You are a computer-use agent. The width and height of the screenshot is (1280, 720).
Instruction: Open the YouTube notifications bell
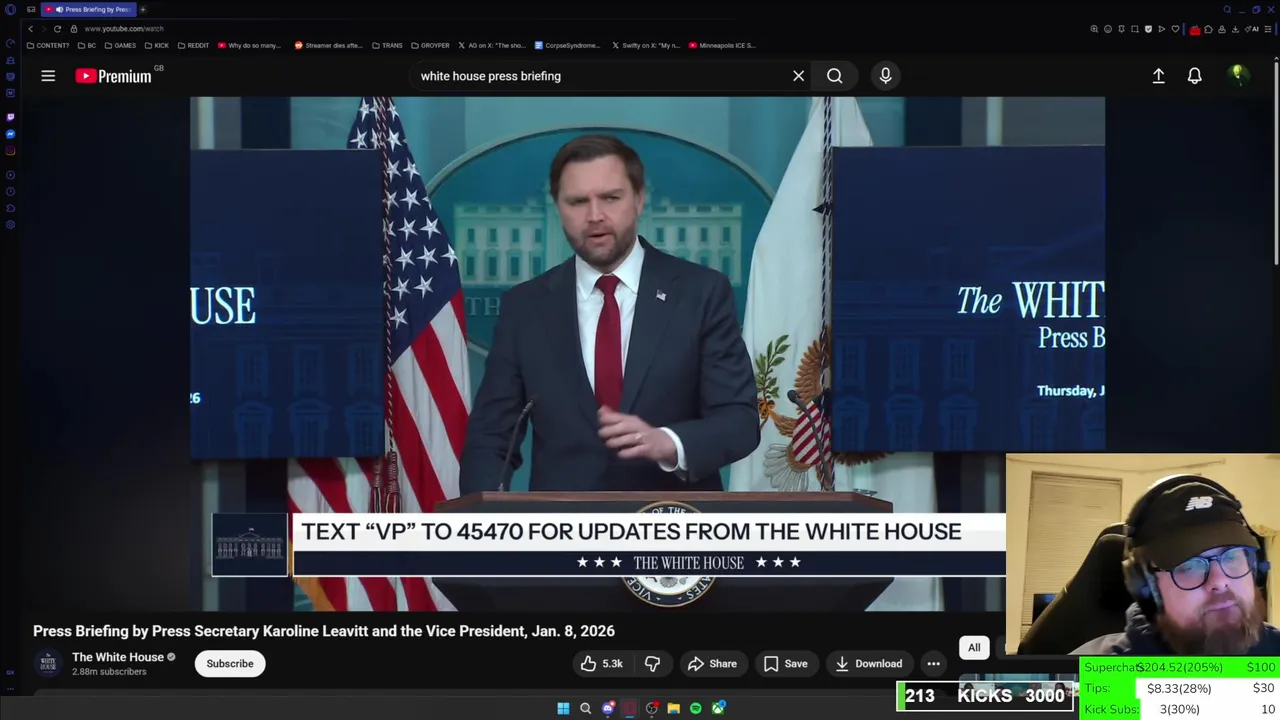(1194, 76)
